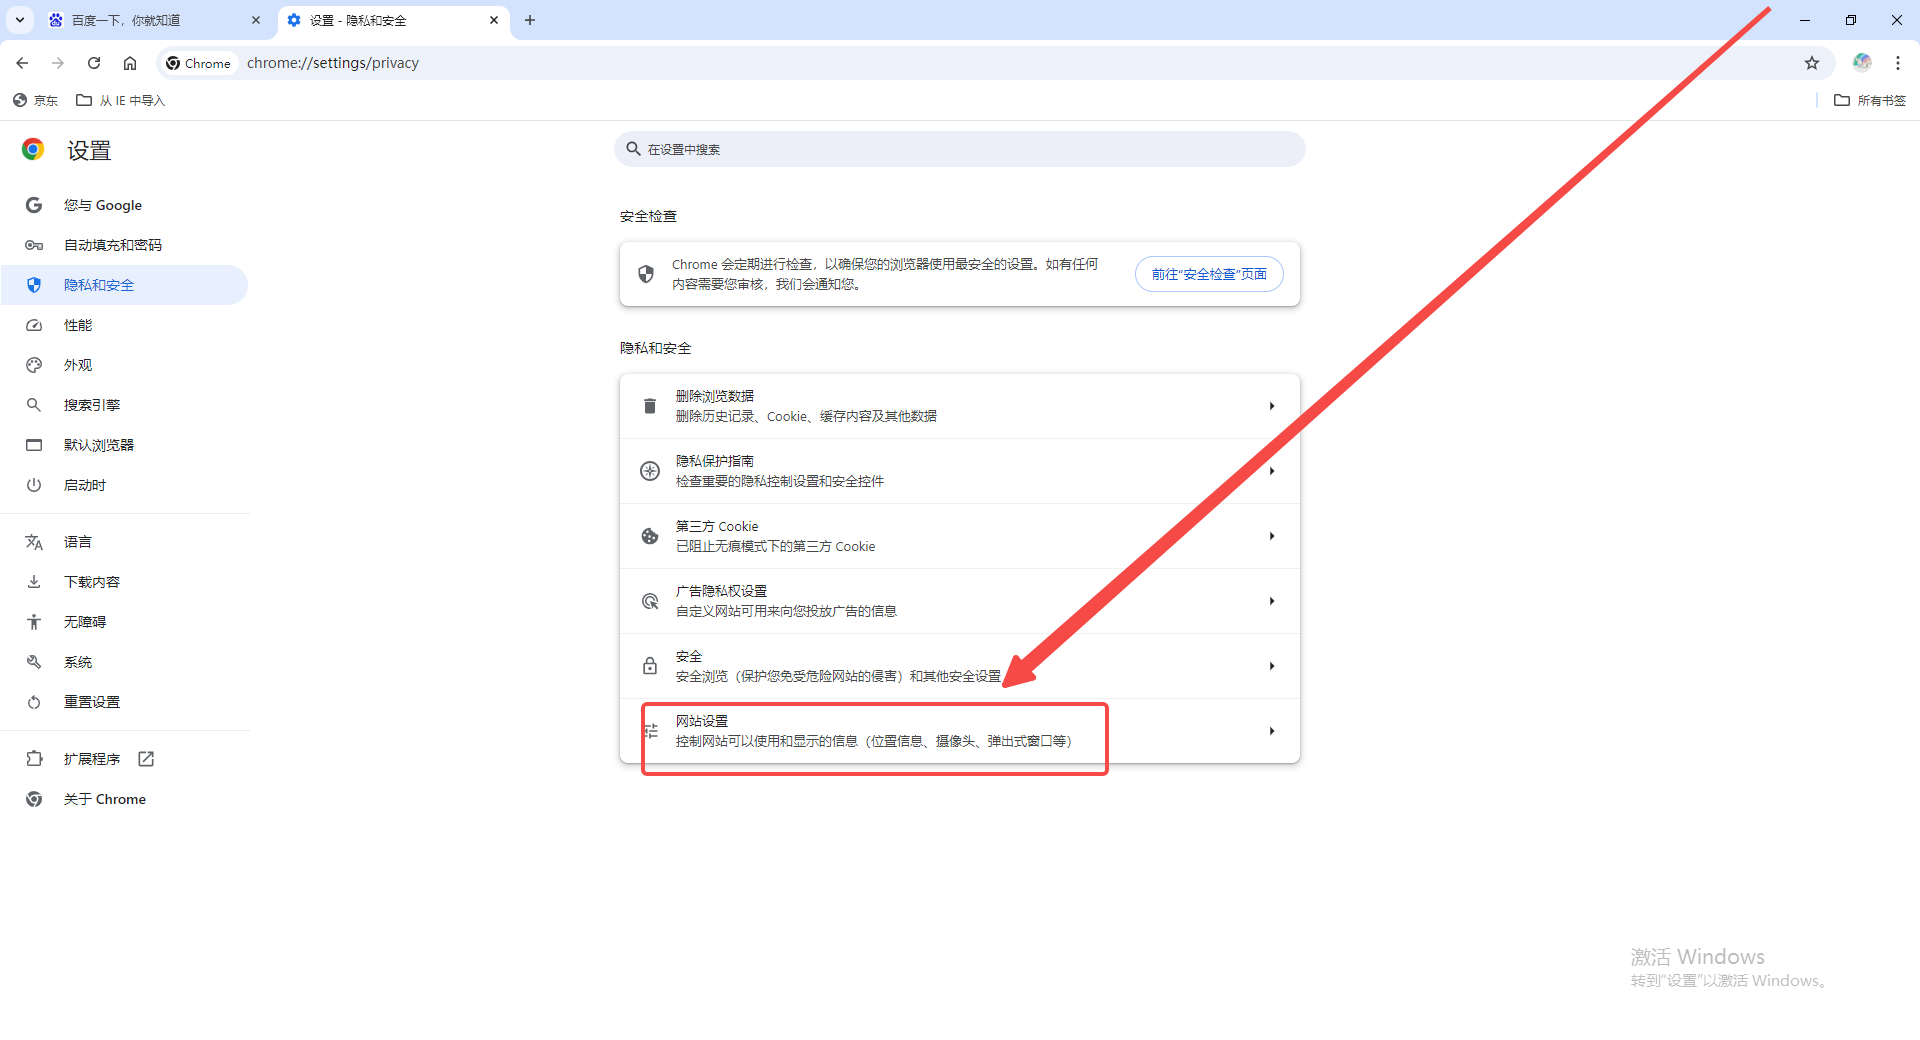Click the address bar URL
The image size is (1920, 1040).
(x=333, y=63)
